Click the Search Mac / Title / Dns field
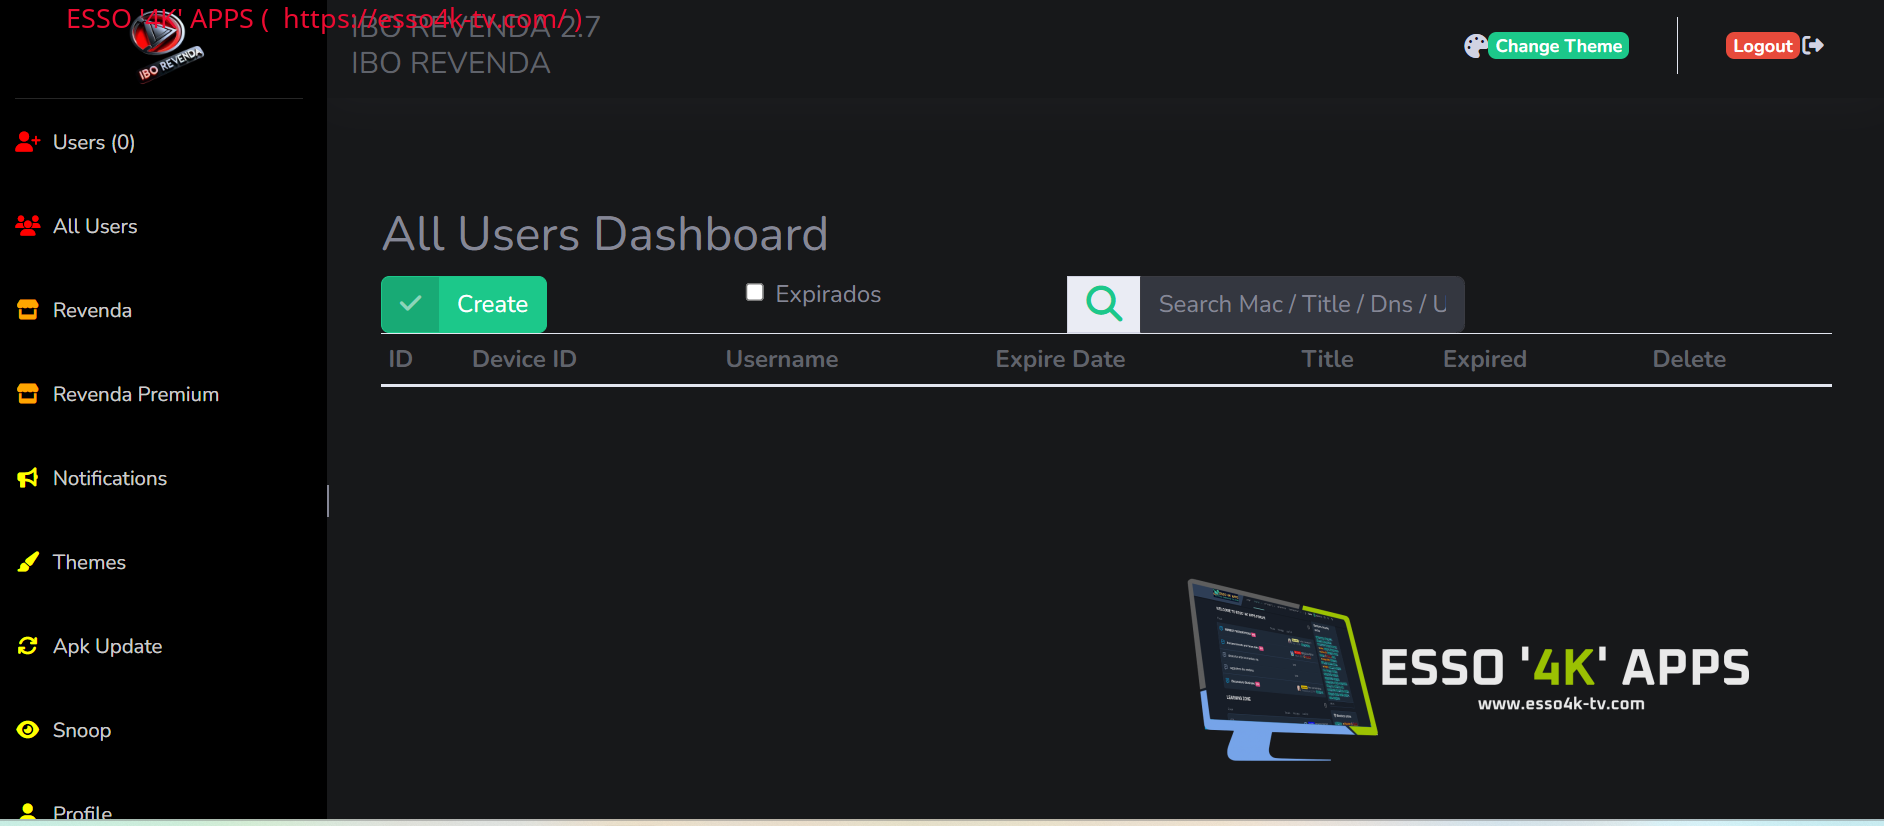The image size is (1884, 826). pyautogui.click(x=1302, y=304)
